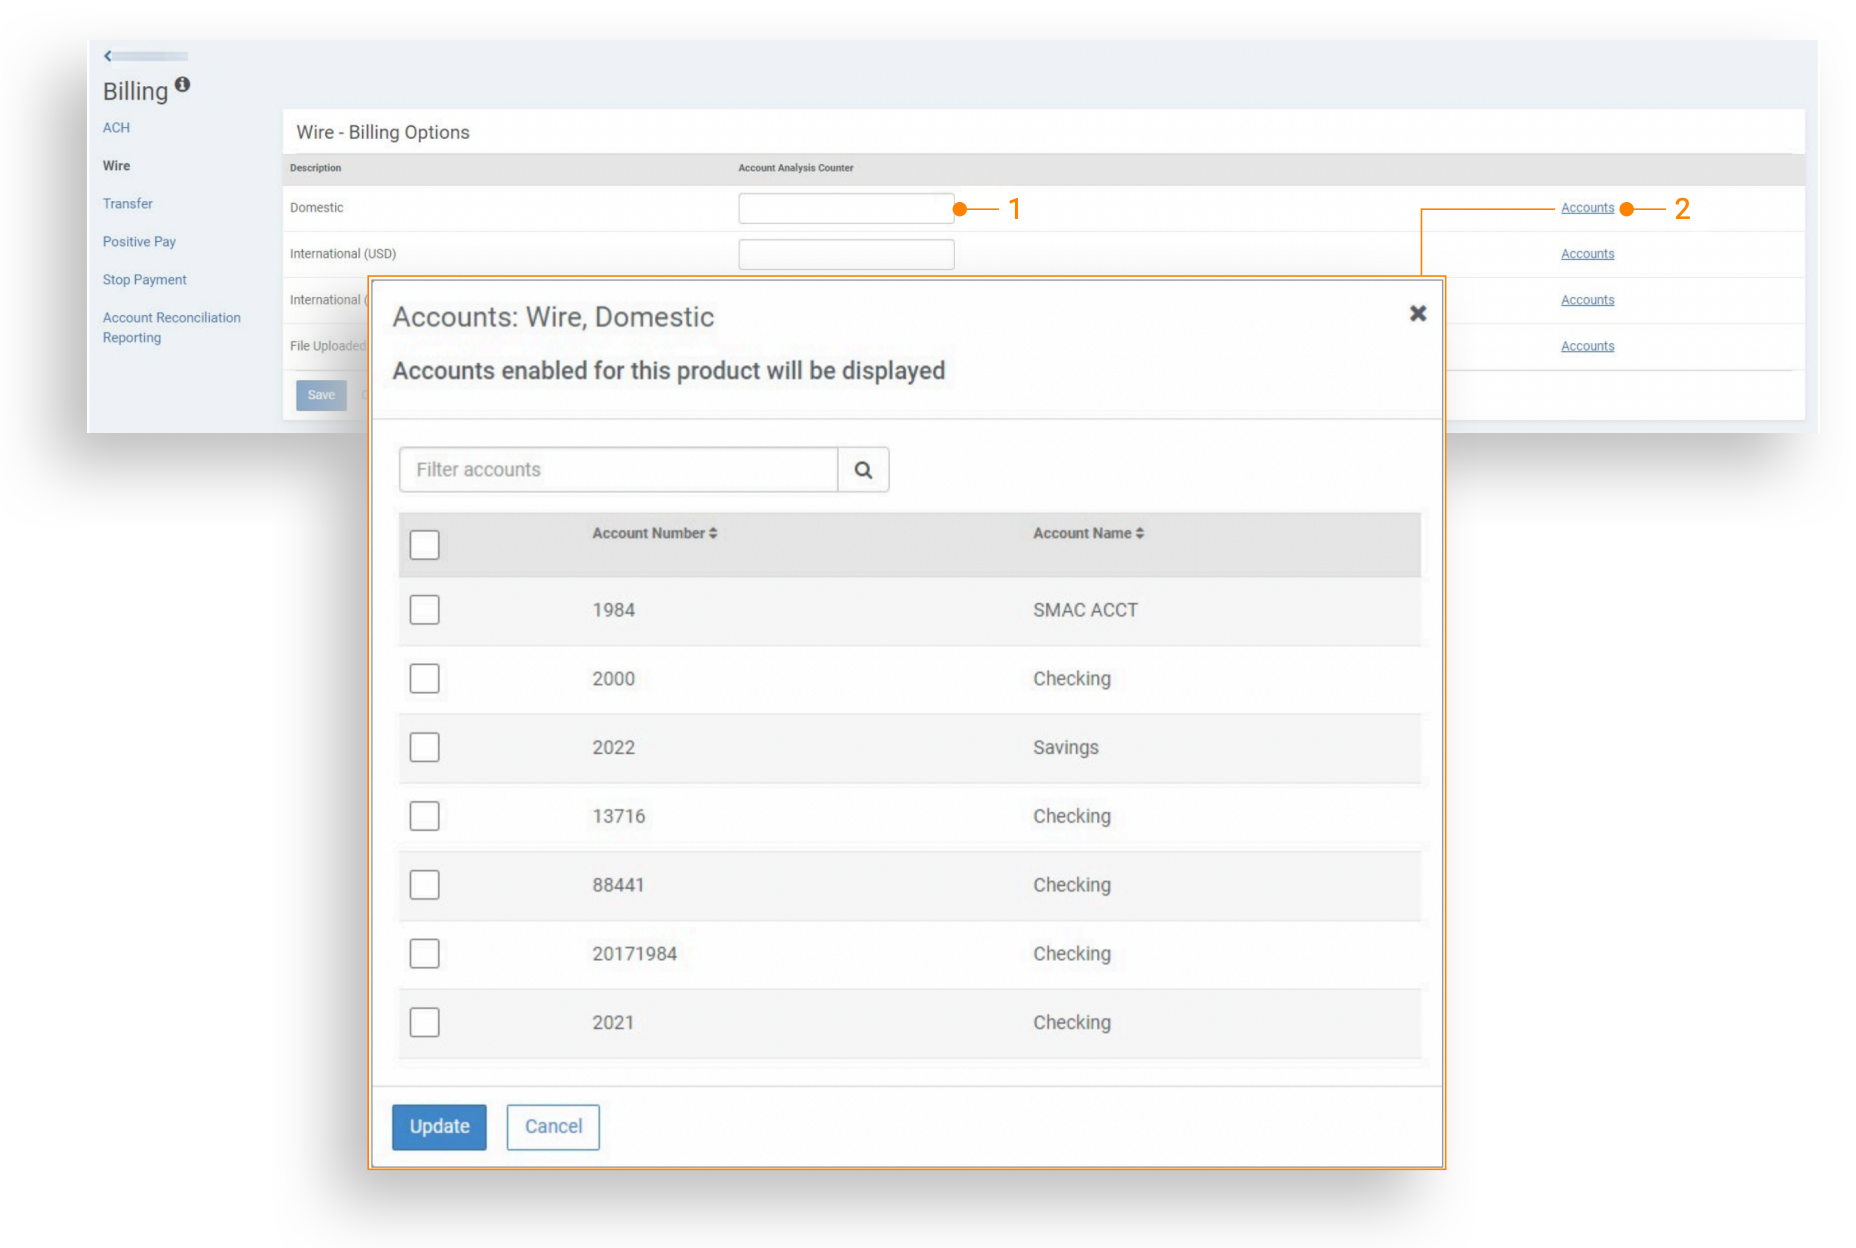Click the Billing info icon
The image size is (1856, 1248).
(182, 85)
